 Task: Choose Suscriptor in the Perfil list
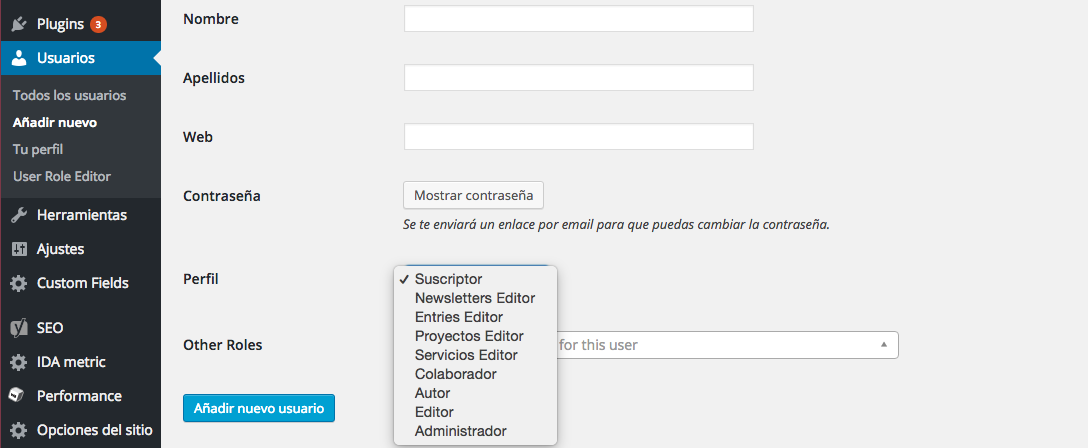click(x=475, y=279)
